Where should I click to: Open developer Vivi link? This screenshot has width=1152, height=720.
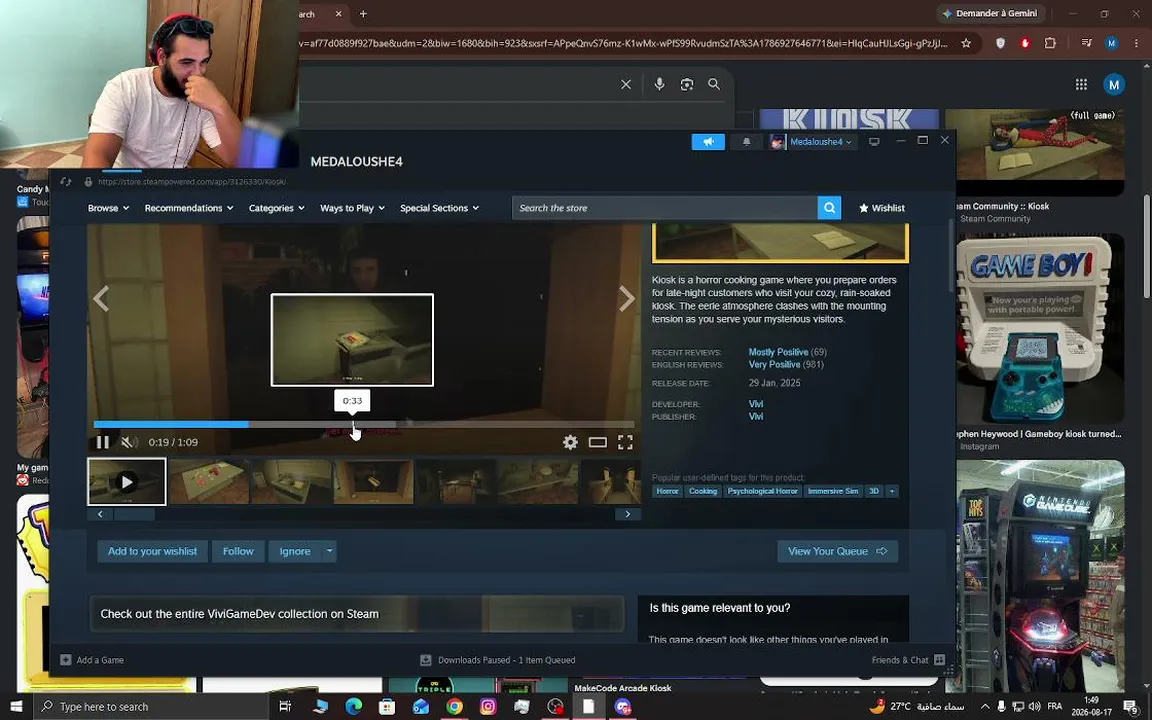tap(755, 404)
